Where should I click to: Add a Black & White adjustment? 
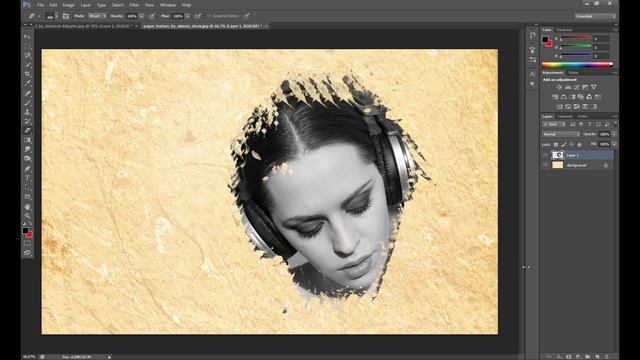point(572,97)
